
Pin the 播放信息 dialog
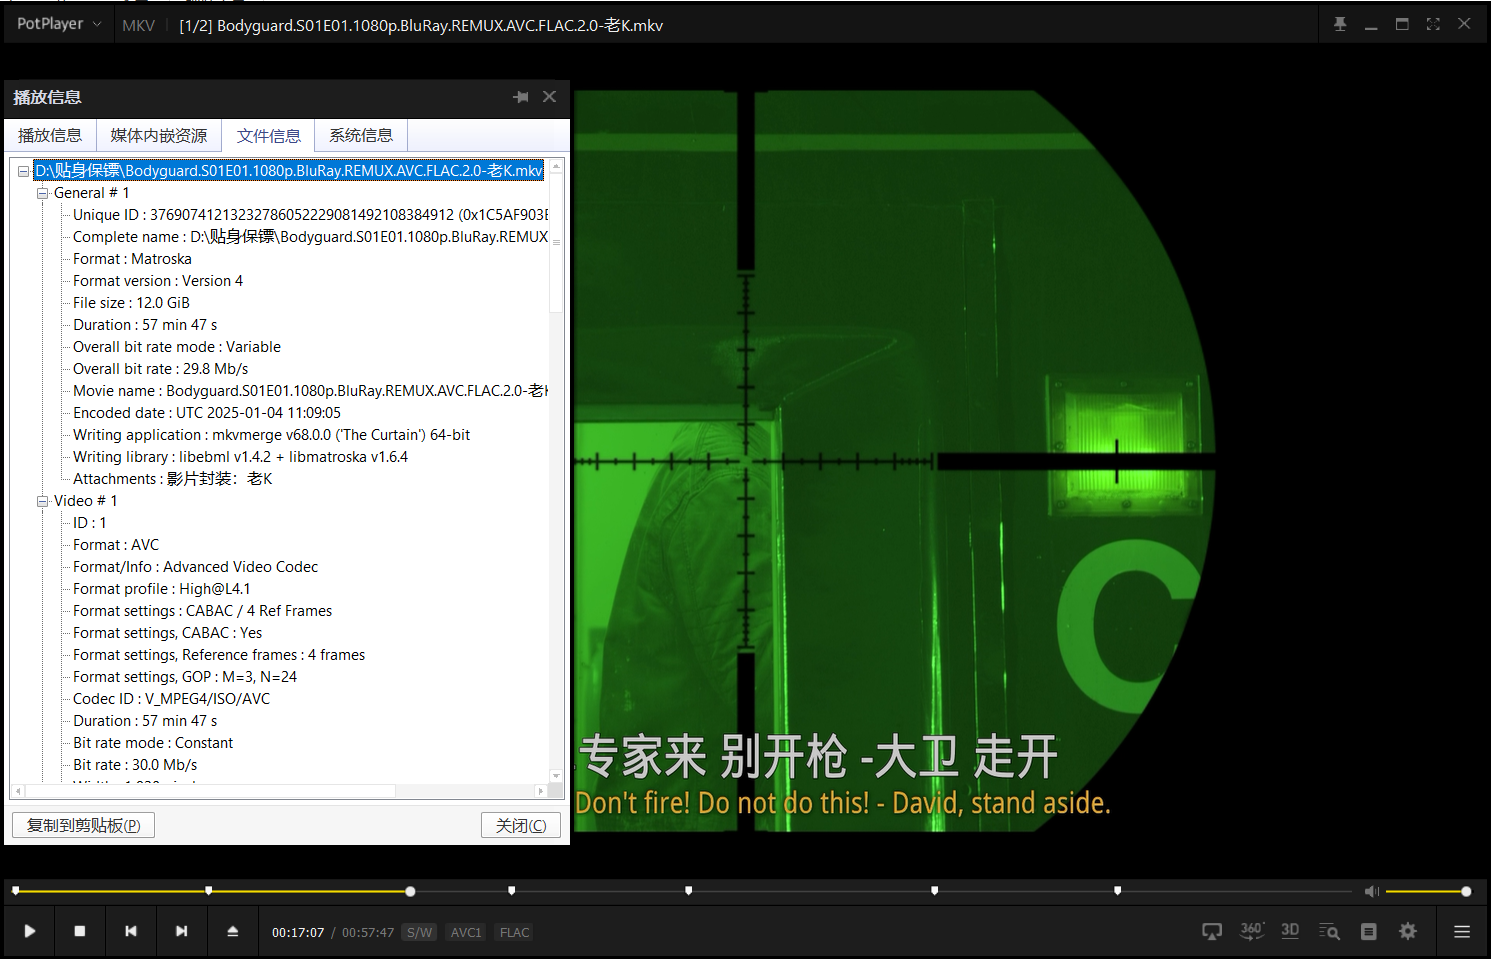tap(521, 97)
